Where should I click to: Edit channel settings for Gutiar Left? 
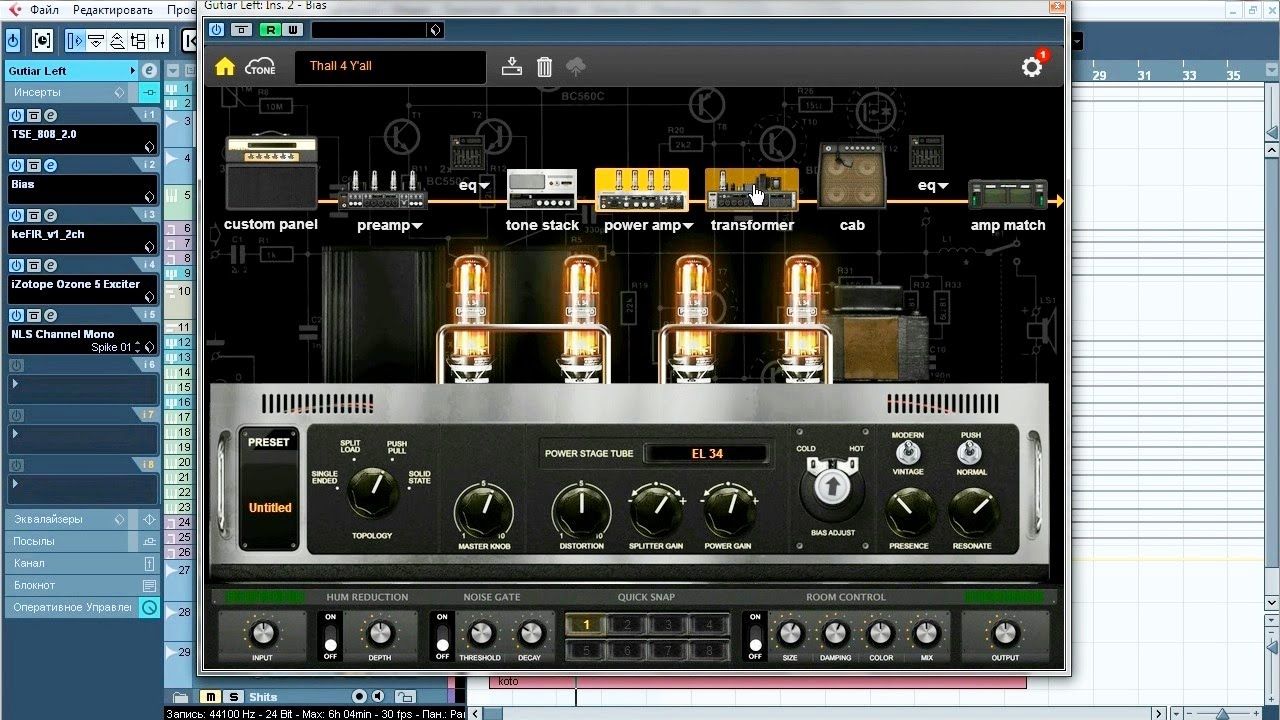pyautogui.click(x=149, y=71)
